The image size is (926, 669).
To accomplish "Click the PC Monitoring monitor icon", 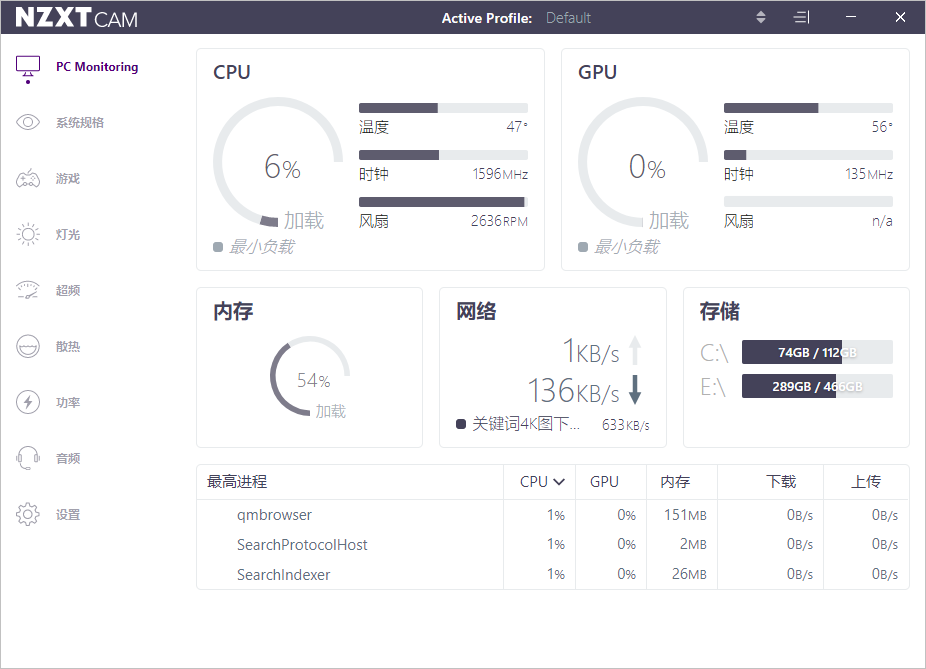I will tap(28, 68).
